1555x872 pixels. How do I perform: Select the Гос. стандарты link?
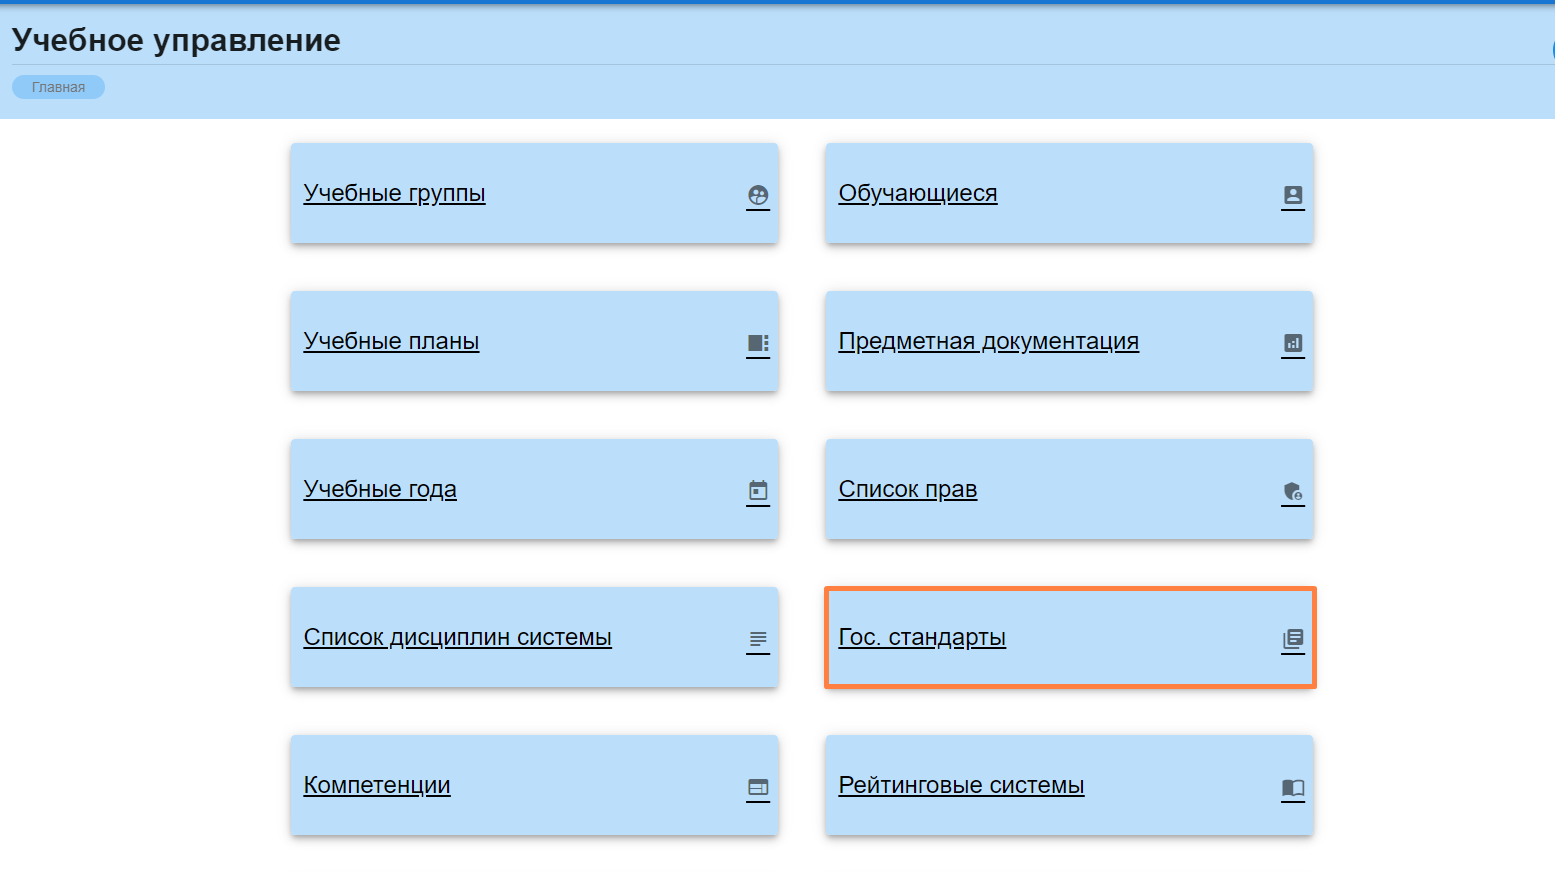[921, 637]
